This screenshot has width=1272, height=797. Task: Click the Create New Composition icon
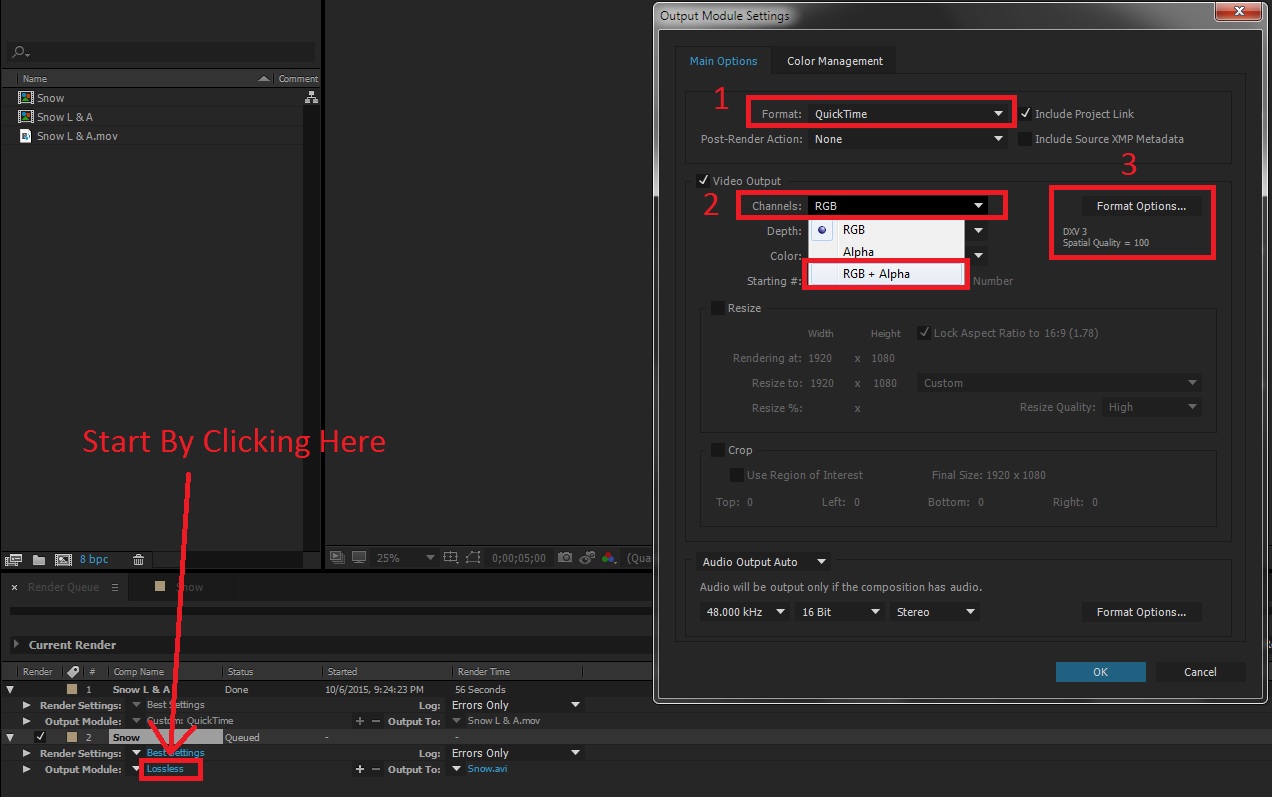(63, 560)
